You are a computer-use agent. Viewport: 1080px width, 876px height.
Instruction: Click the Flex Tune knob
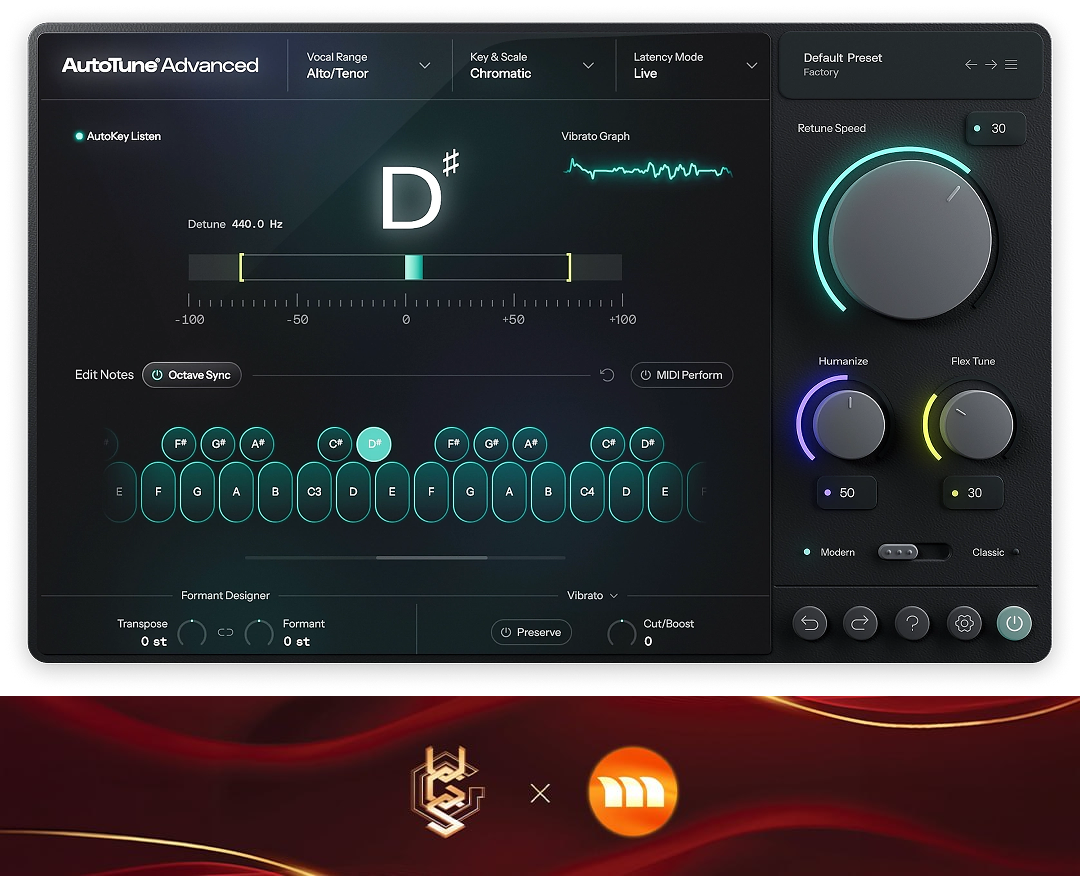(x=977, y=423)
